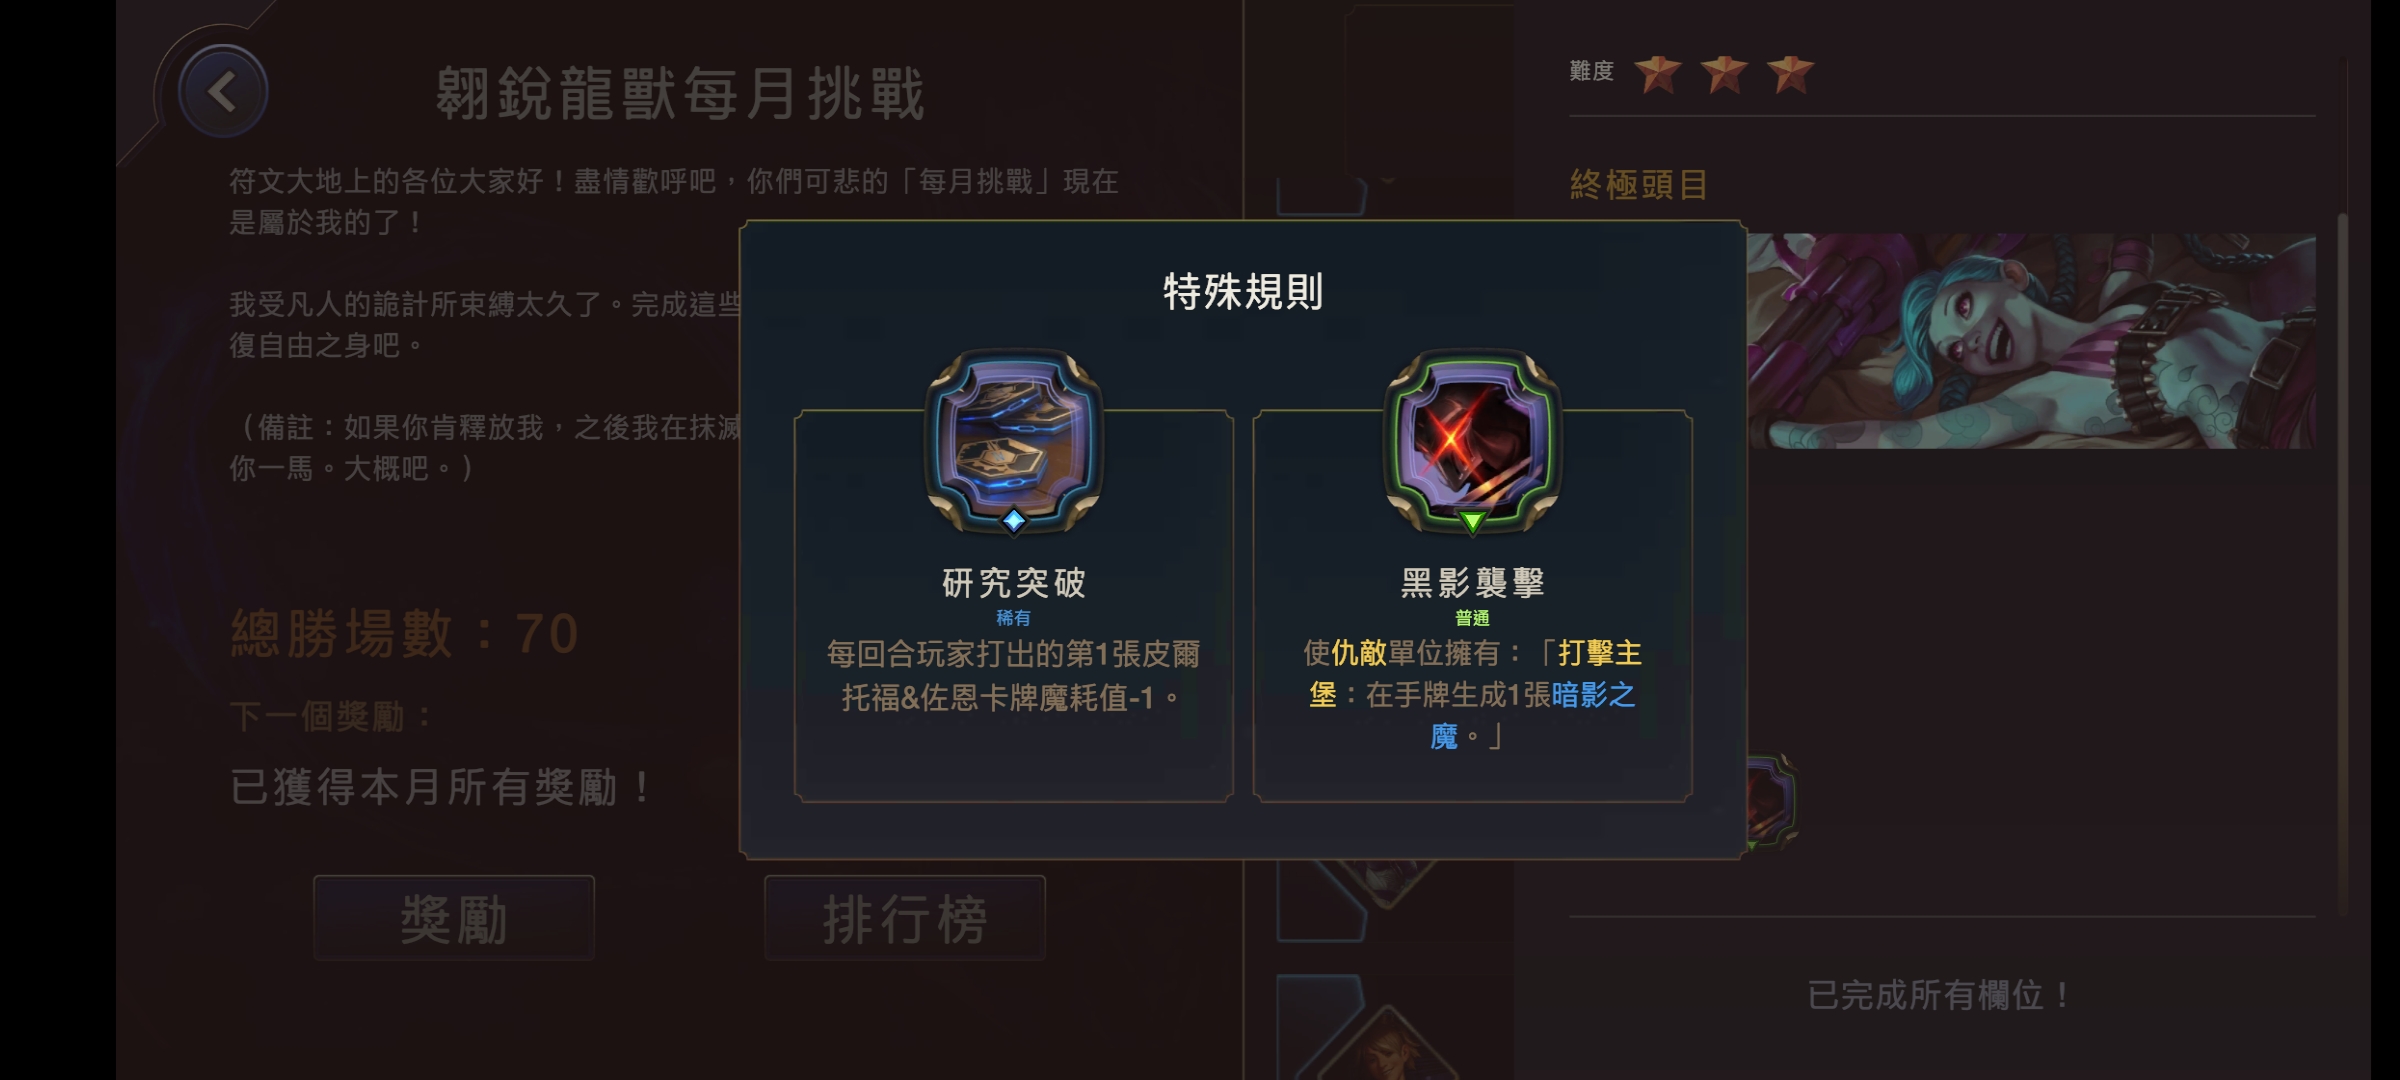
Task: Tap the 黑影襲擊 power icon
Action: click(x=1471, y=440)
